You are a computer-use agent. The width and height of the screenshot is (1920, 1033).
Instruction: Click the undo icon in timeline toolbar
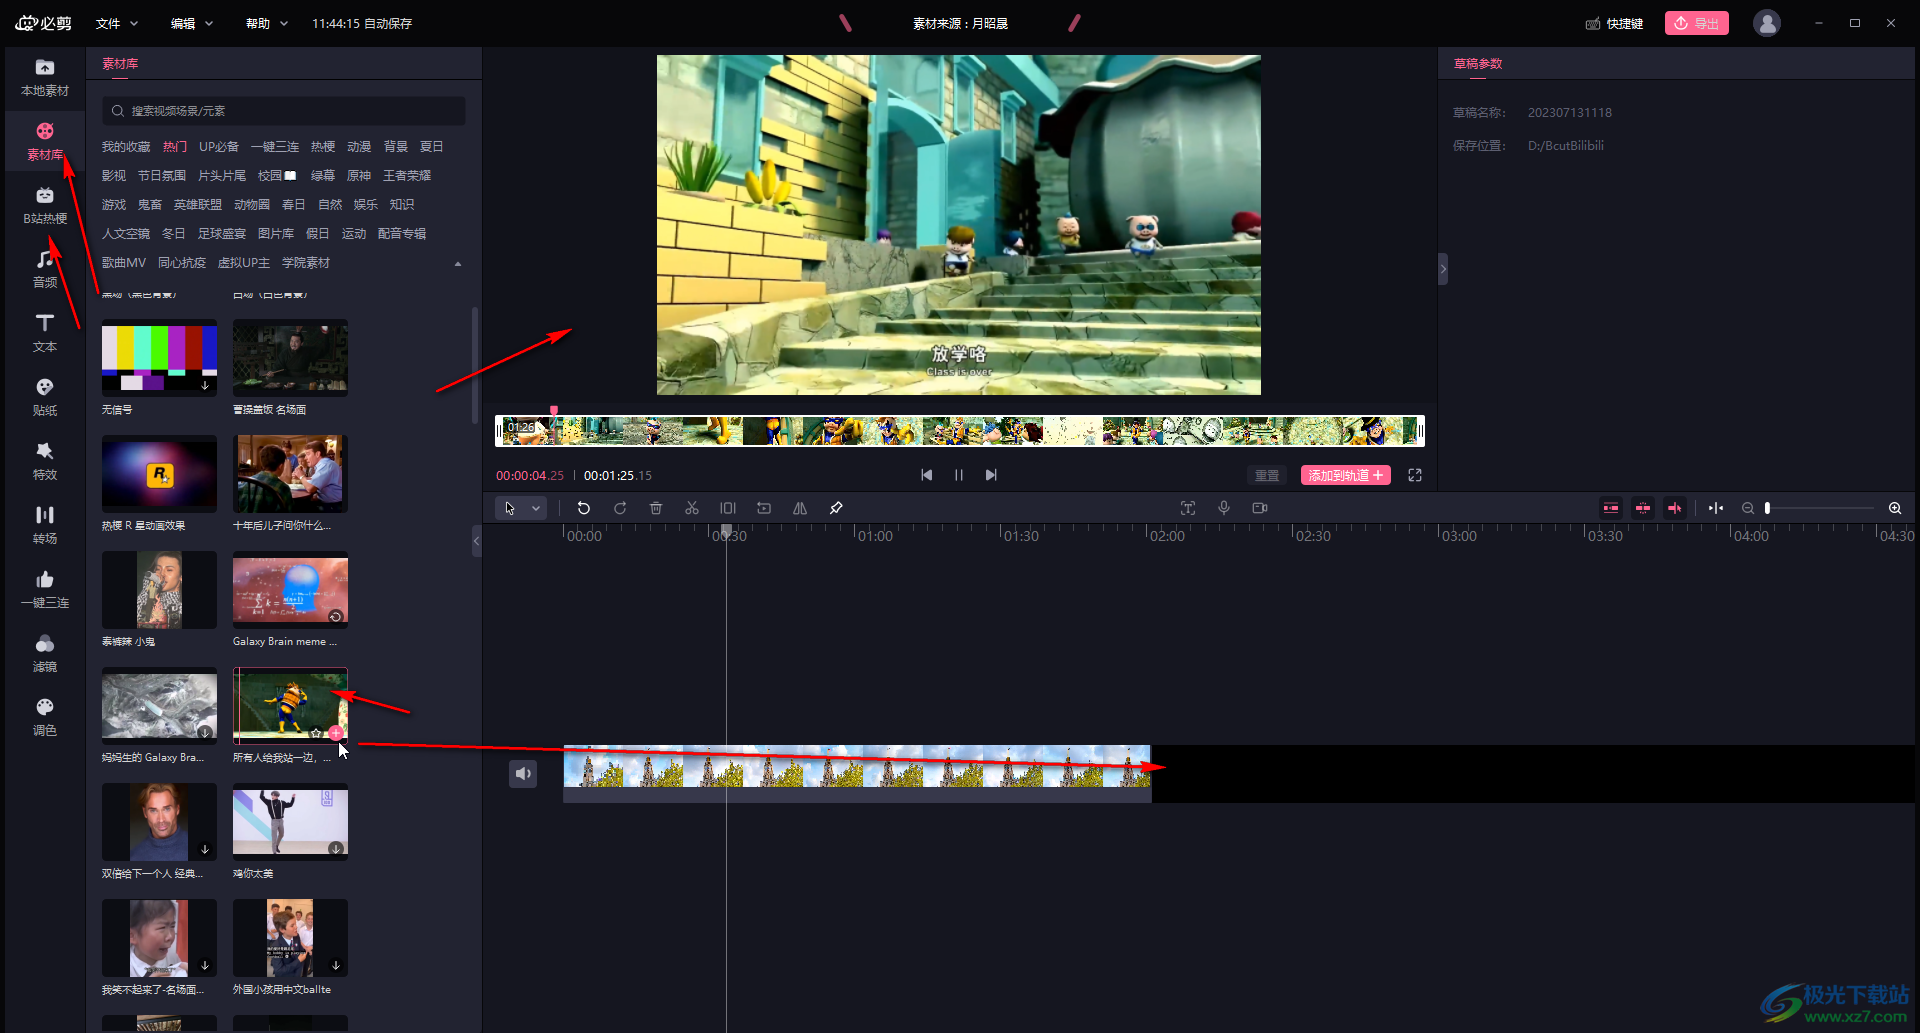pos(584,508)
